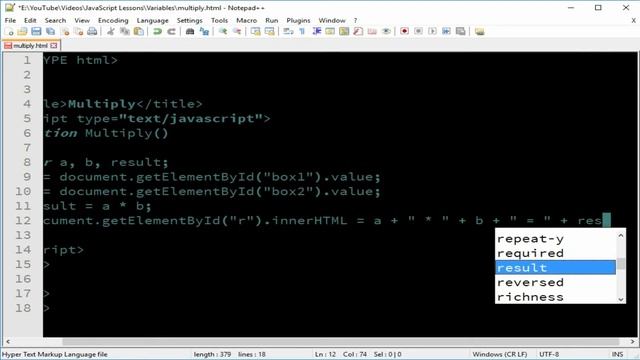This screenshot has height=360, width=640.
Task: Click the Synchronize Horizontal Scrolling icon
Action: [x=269, y=31]
